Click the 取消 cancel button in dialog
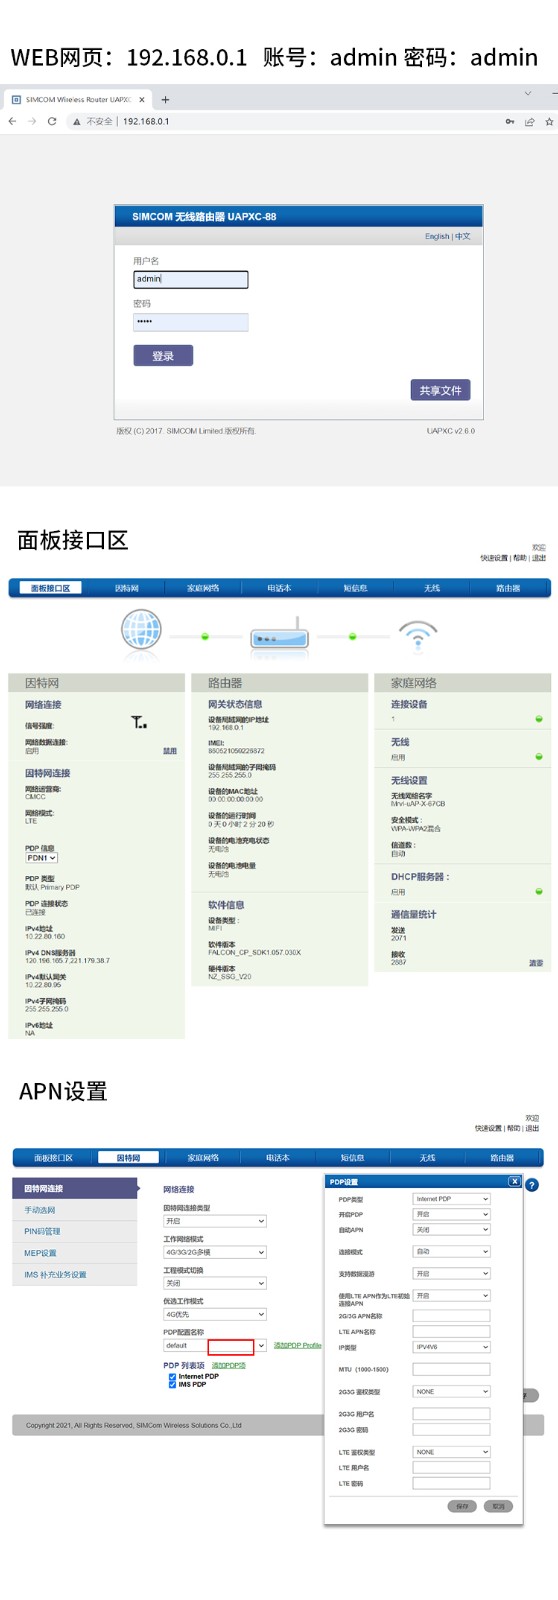The image size is (558, 1600). 498,1506
